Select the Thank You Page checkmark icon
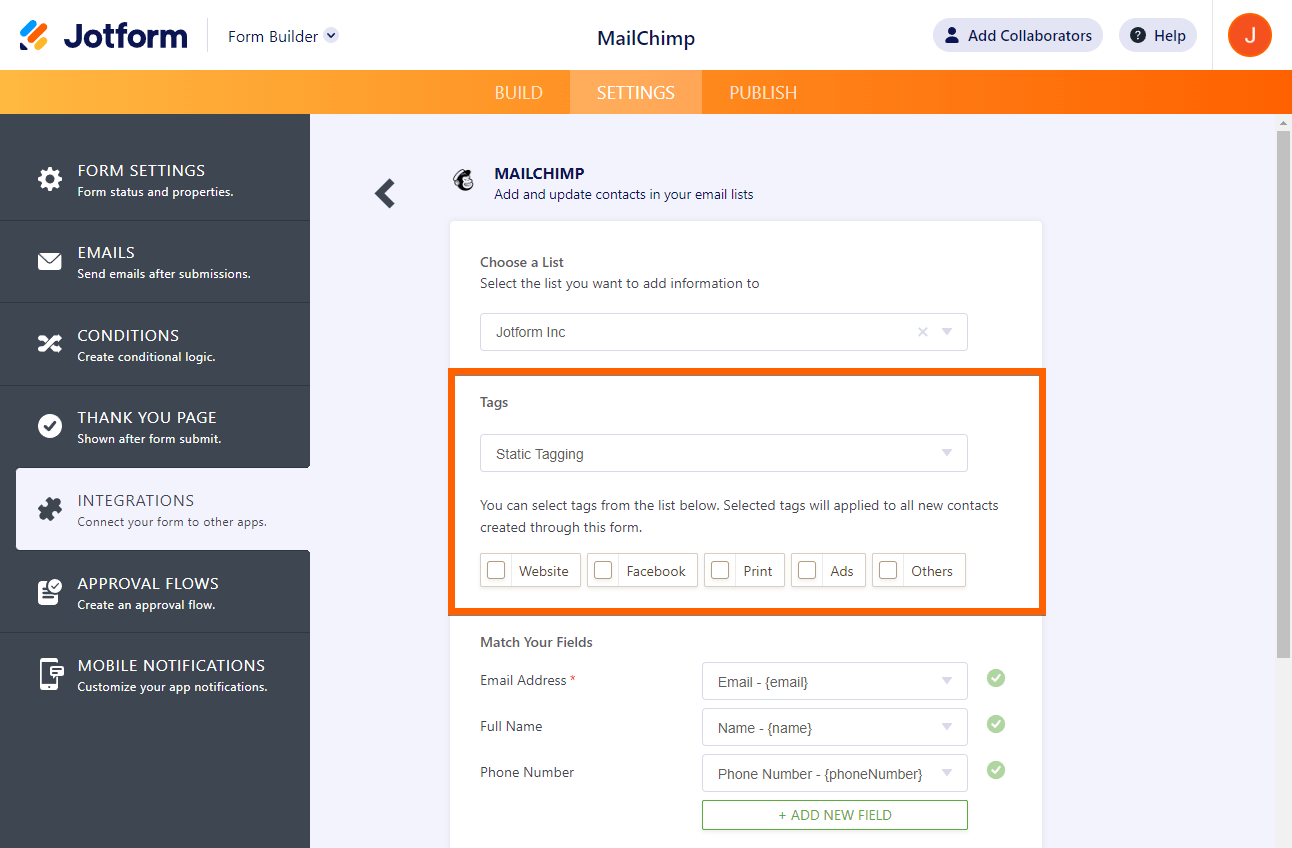 50,426
